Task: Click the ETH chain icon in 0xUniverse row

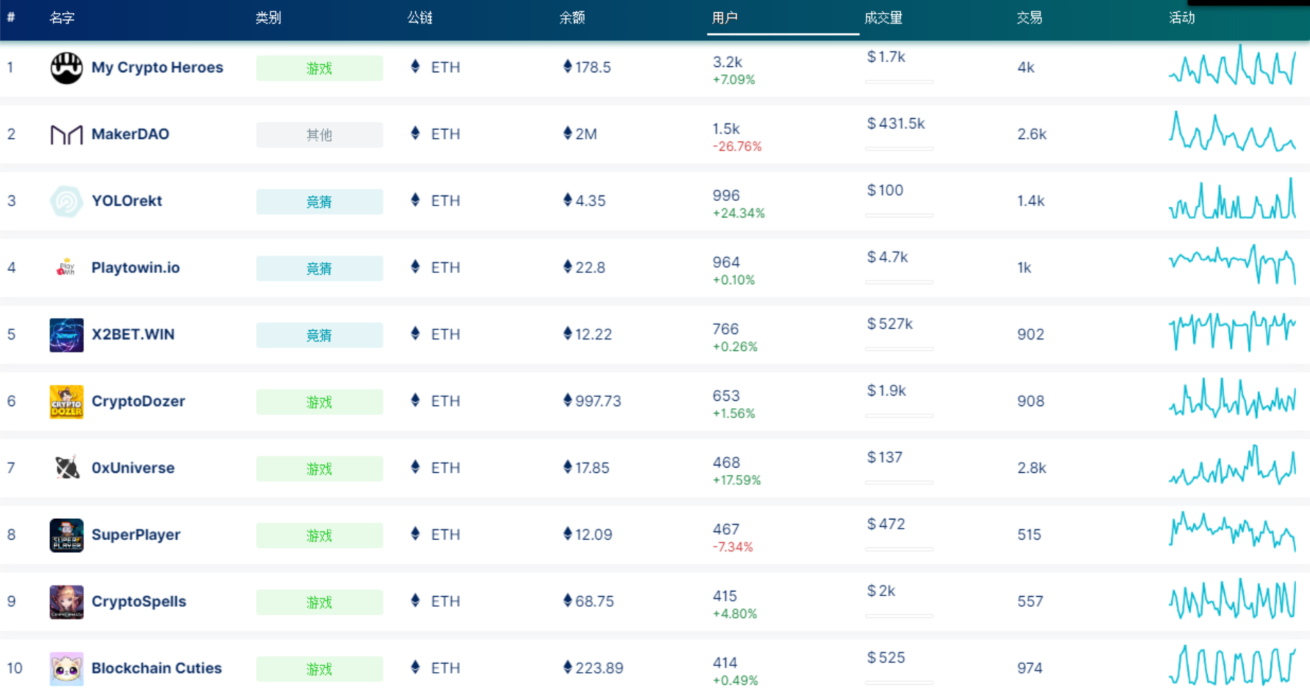Action: tap(416, 467)
